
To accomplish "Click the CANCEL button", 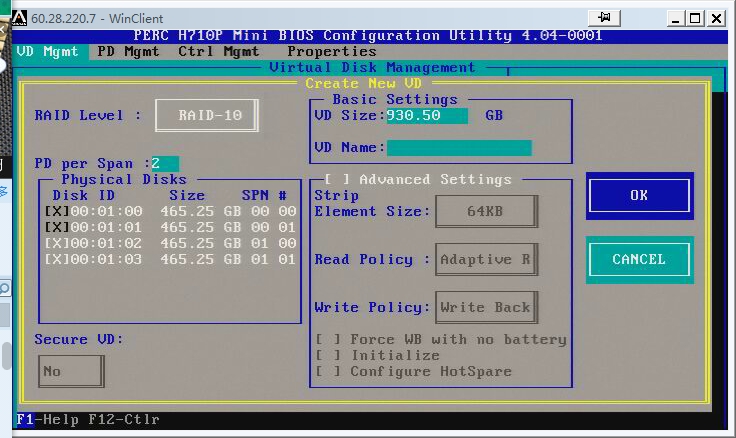I will [x=639, y=260].
